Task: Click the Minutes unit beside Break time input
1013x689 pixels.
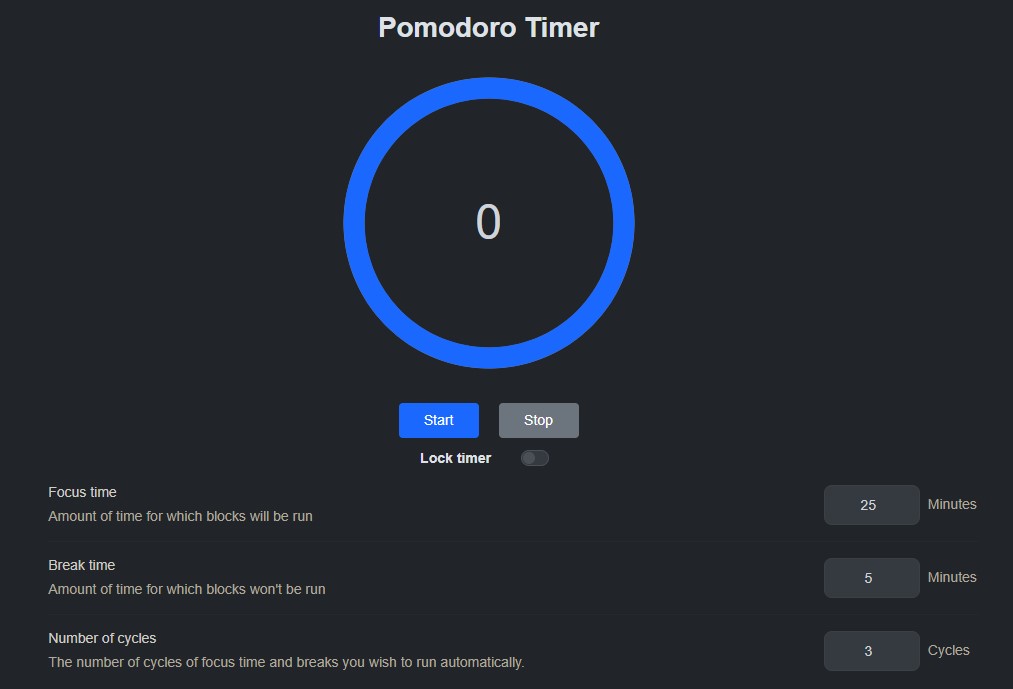Action: pos(952,577)
